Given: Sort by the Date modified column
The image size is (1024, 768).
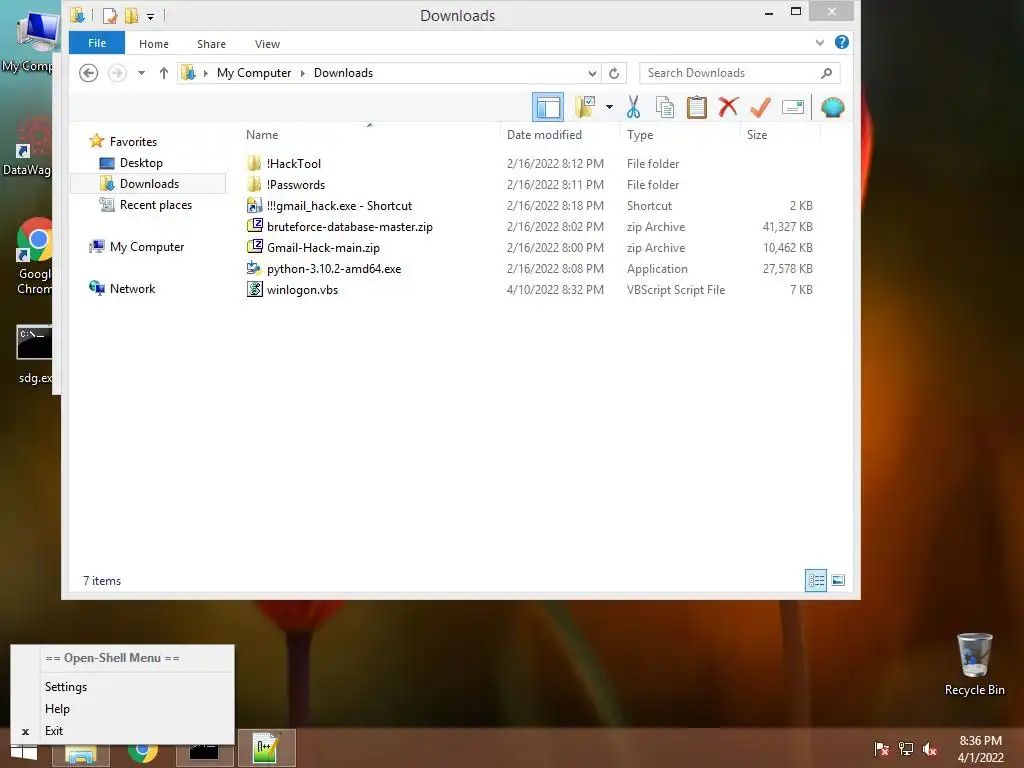Looking at the screenshot, I should (x=544, y=135).
